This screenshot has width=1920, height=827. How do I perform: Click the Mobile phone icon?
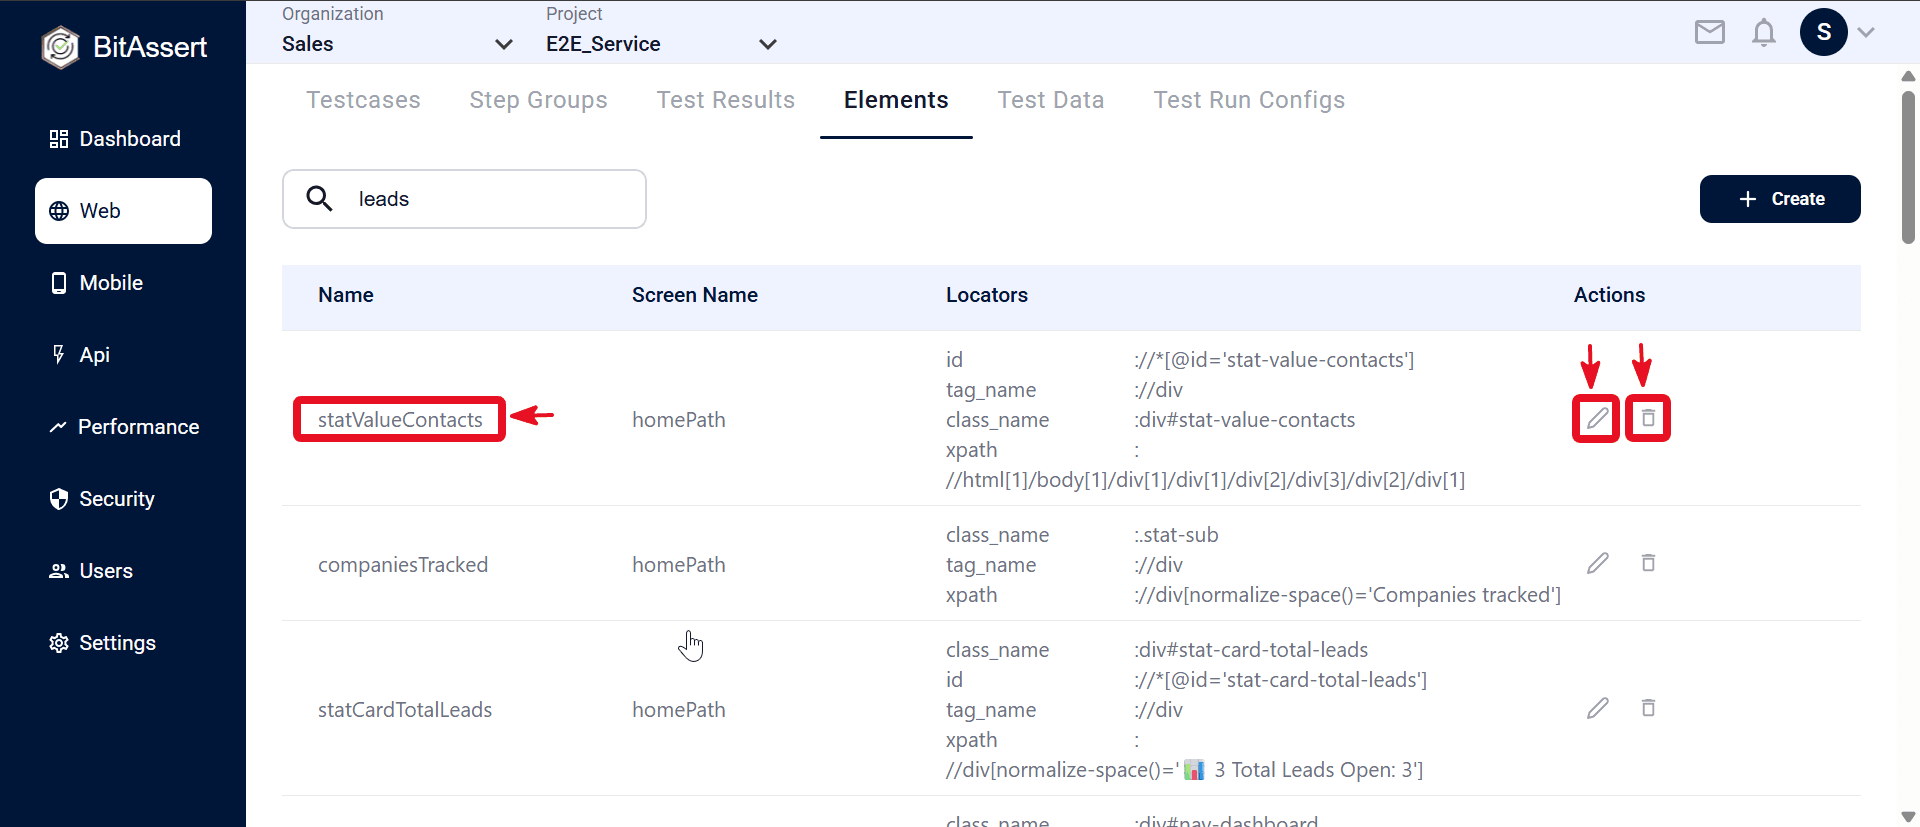pyautogui.click(x=59, y=283)
